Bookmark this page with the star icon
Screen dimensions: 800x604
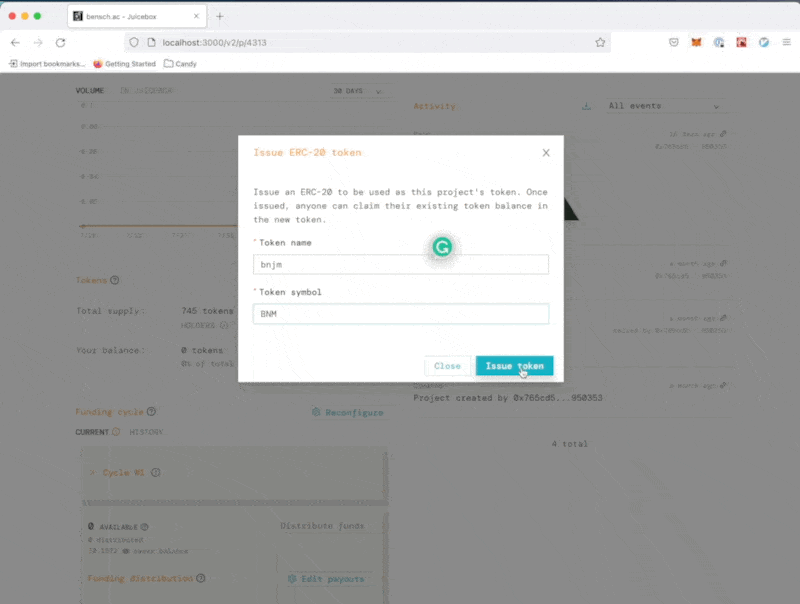click(600, 42)
